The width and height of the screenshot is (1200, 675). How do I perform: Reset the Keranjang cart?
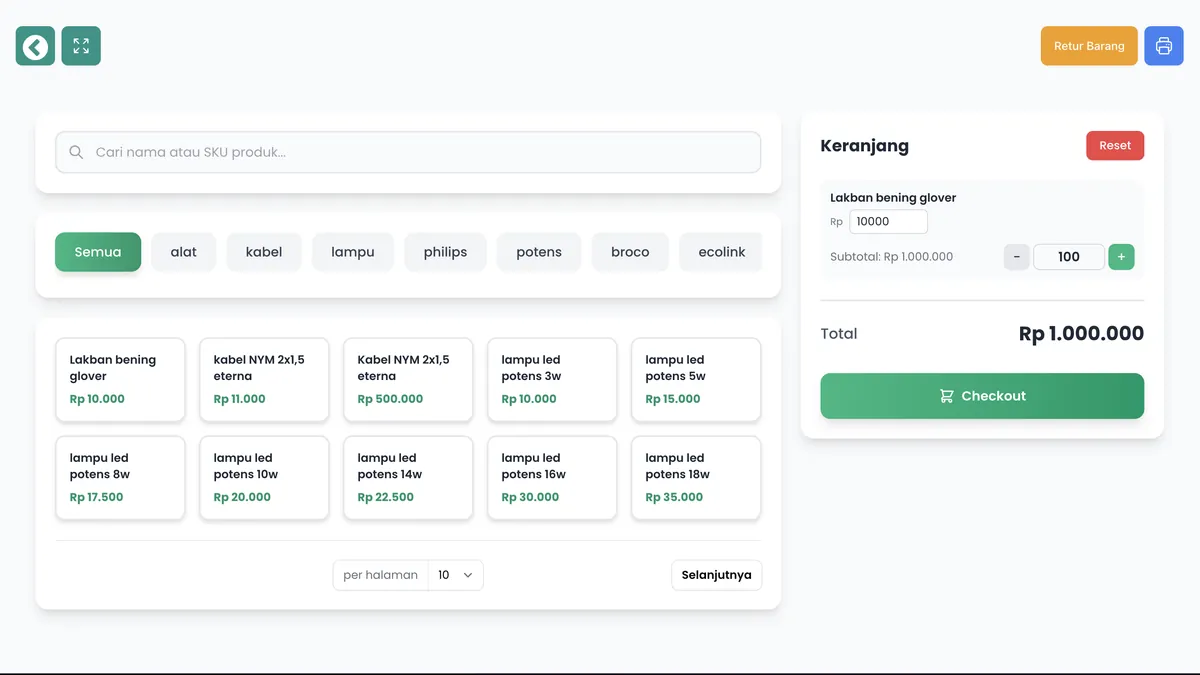[1115, 146]
